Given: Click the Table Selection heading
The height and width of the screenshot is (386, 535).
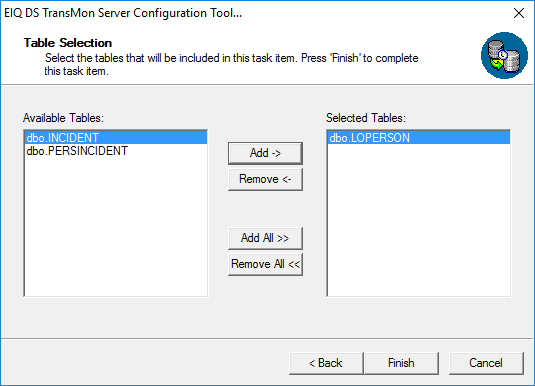Looking at the screenshot, I should point(68,43).
